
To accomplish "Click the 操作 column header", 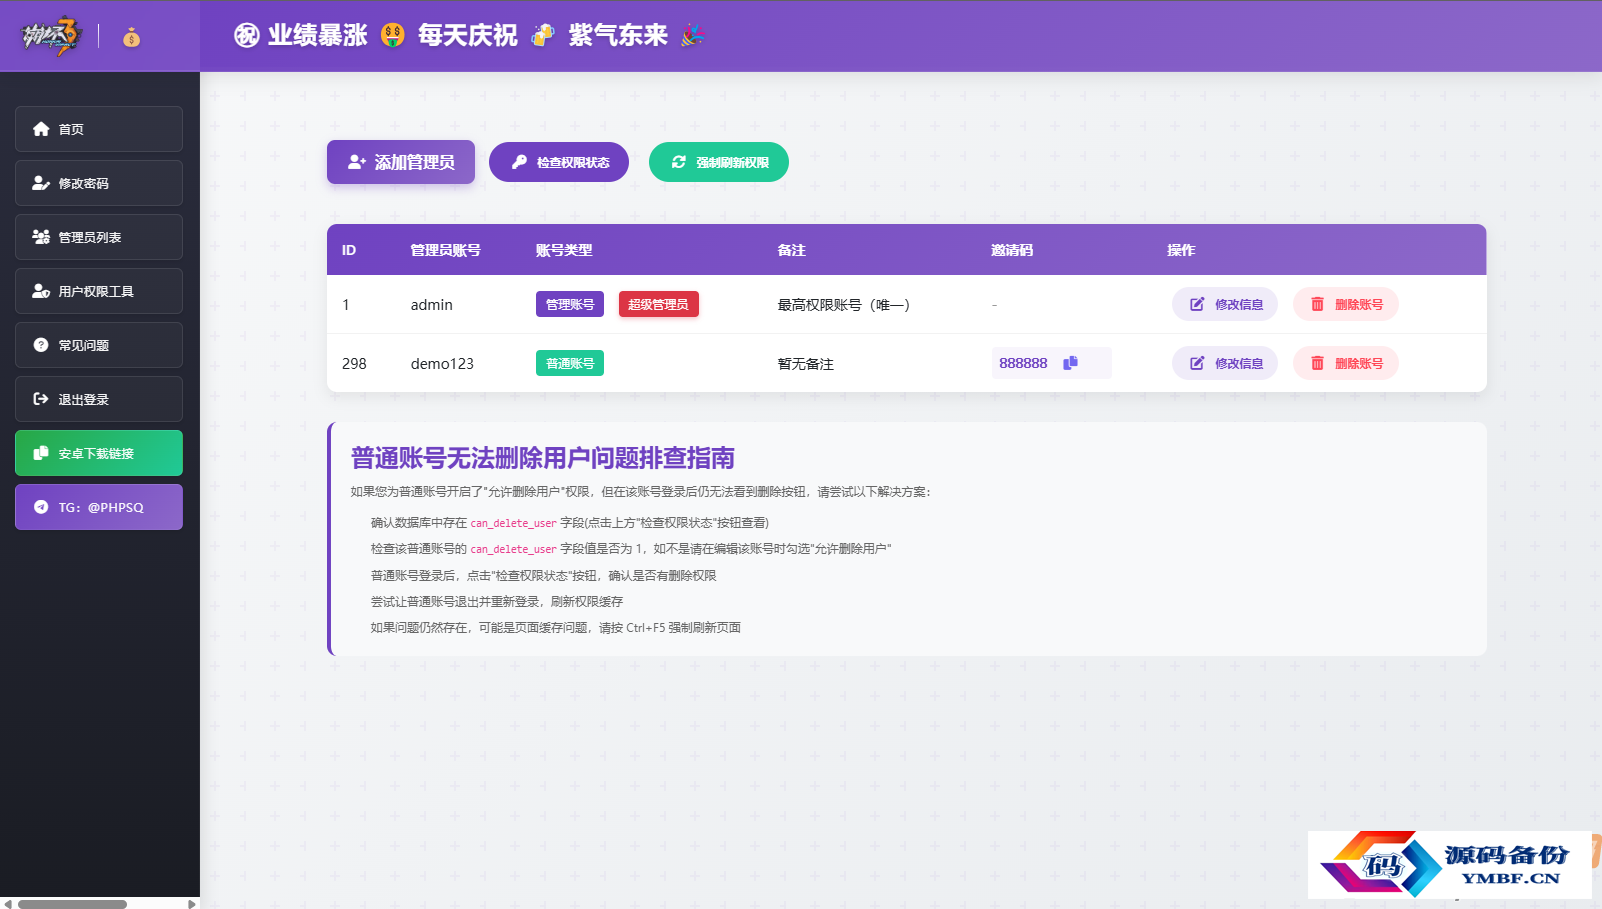I will (1181, 250).
